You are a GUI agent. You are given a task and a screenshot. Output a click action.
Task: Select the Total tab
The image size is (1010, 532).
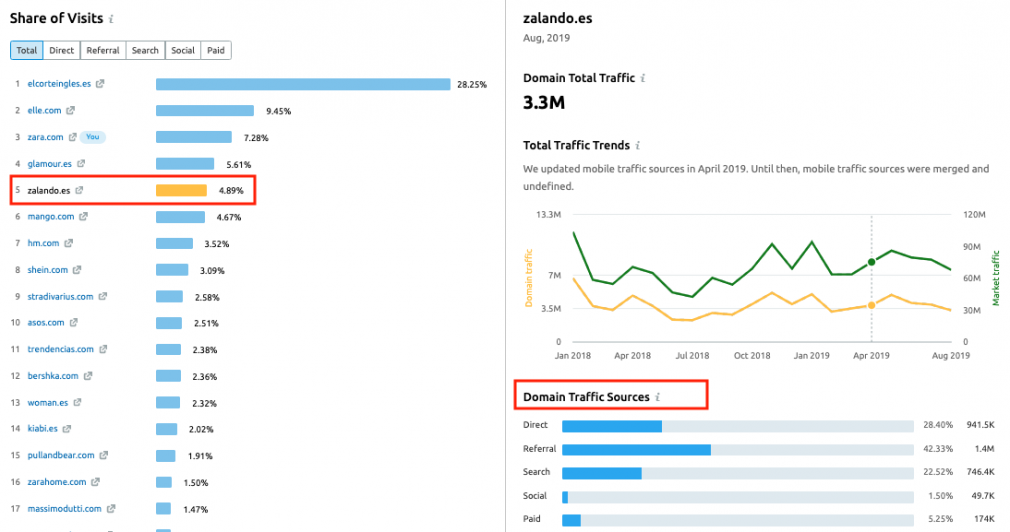tap(26, 50)
